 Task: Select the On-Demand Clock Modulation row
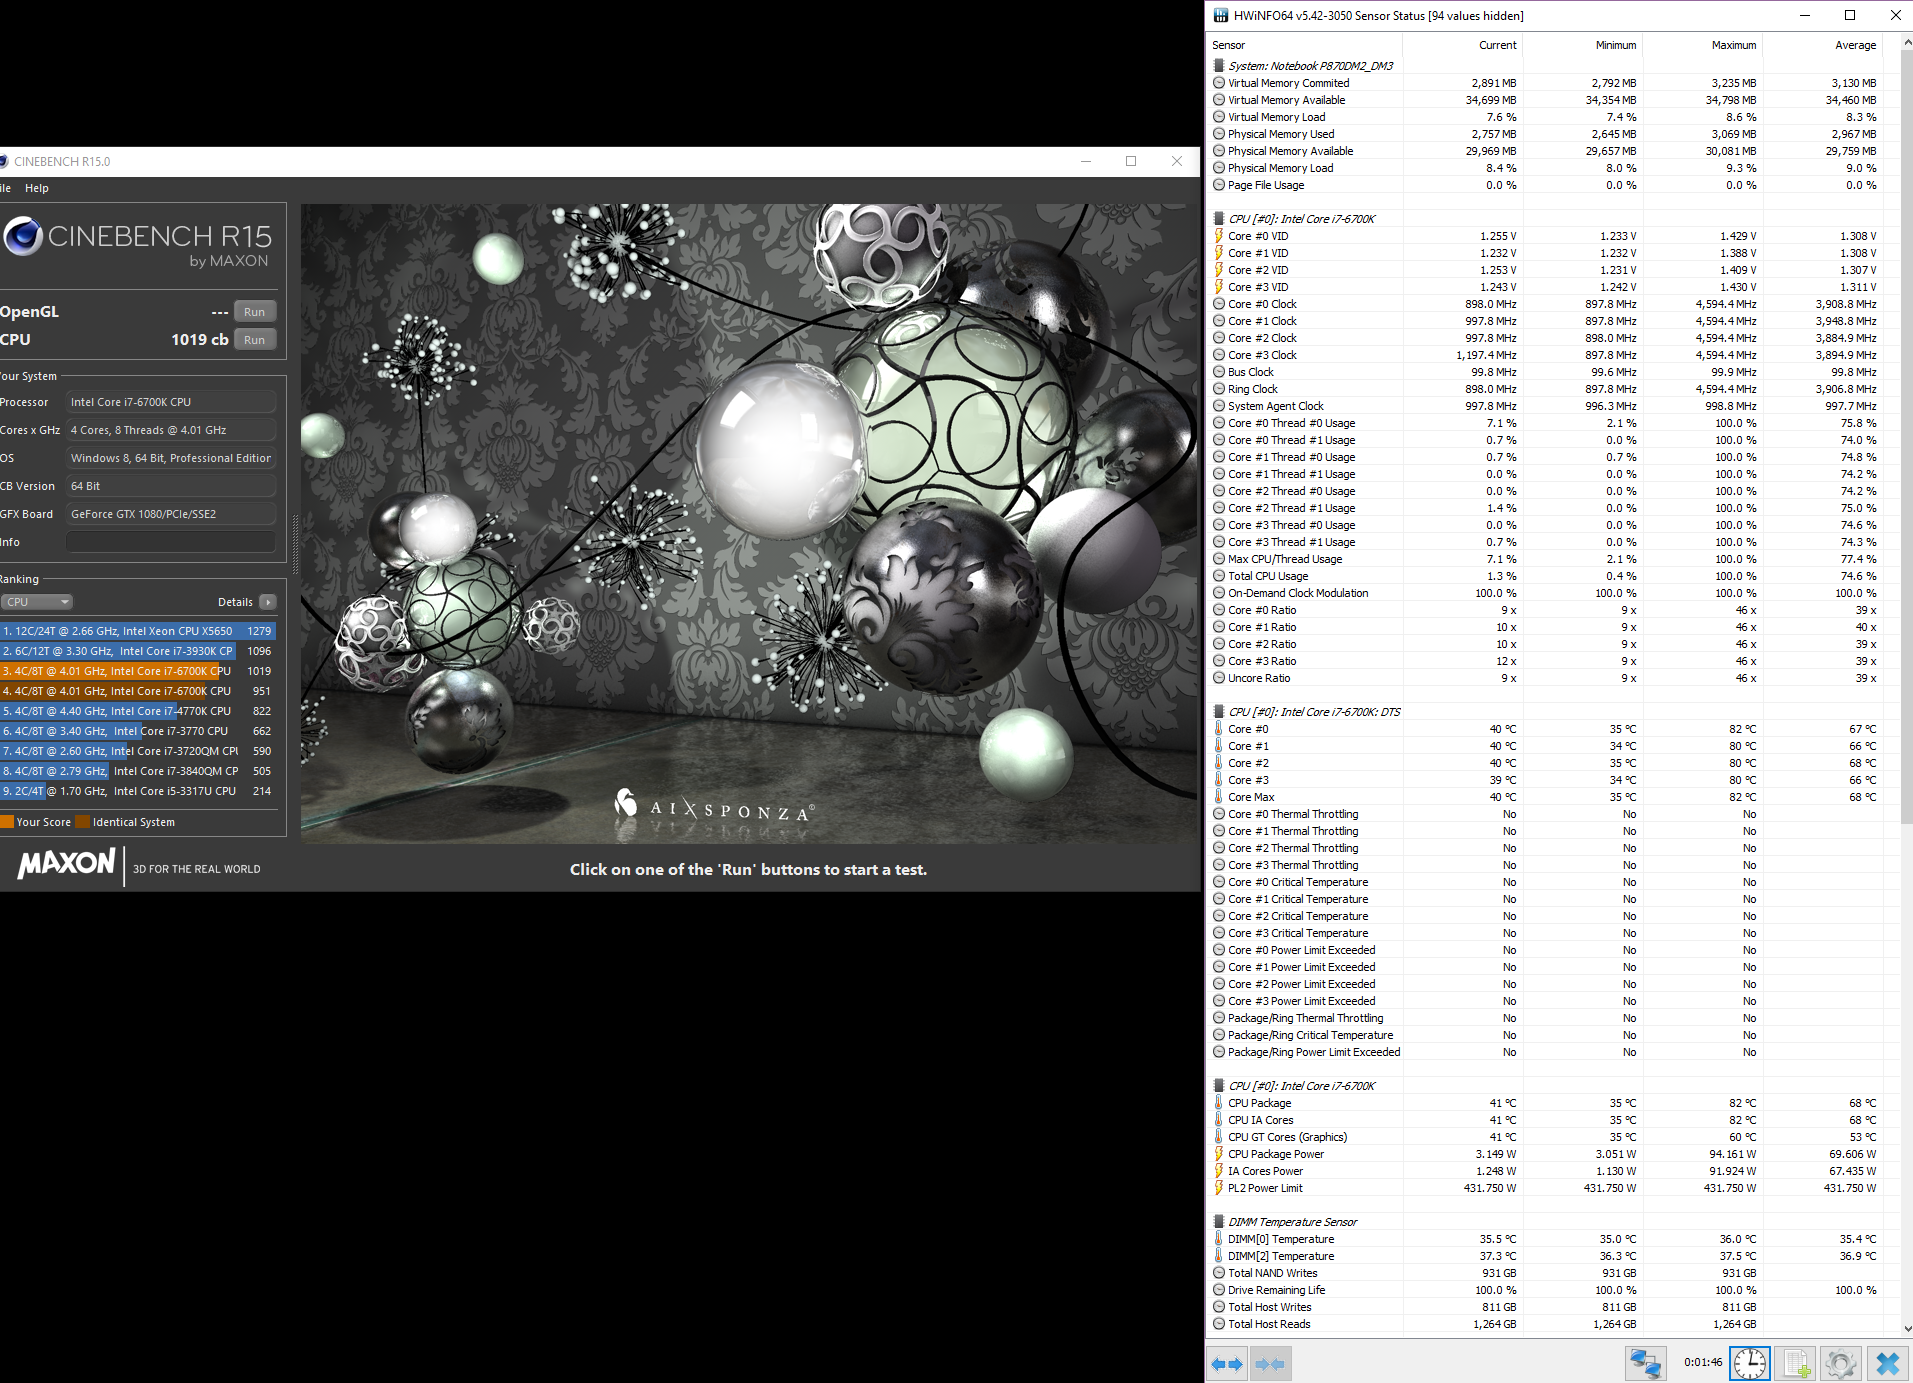[x=1547, y=593]
